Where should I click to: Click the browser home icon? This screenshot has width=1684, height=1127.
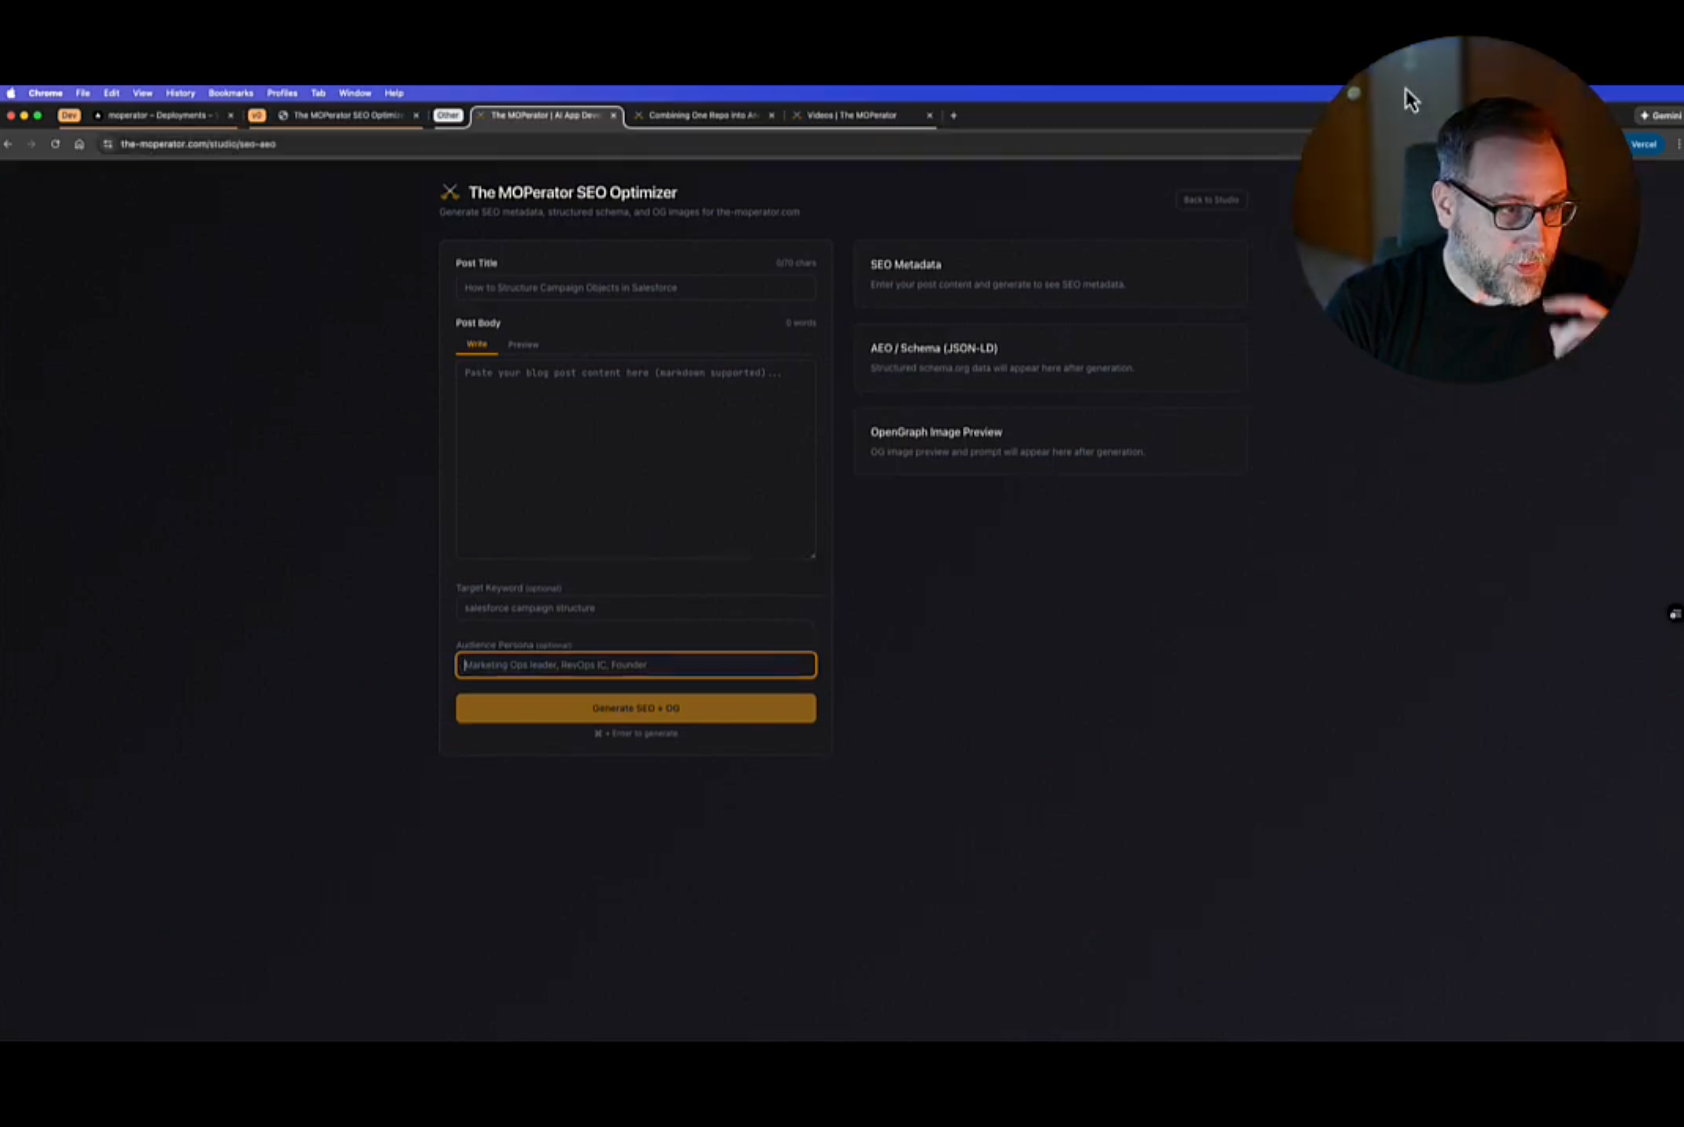point(79,144)
